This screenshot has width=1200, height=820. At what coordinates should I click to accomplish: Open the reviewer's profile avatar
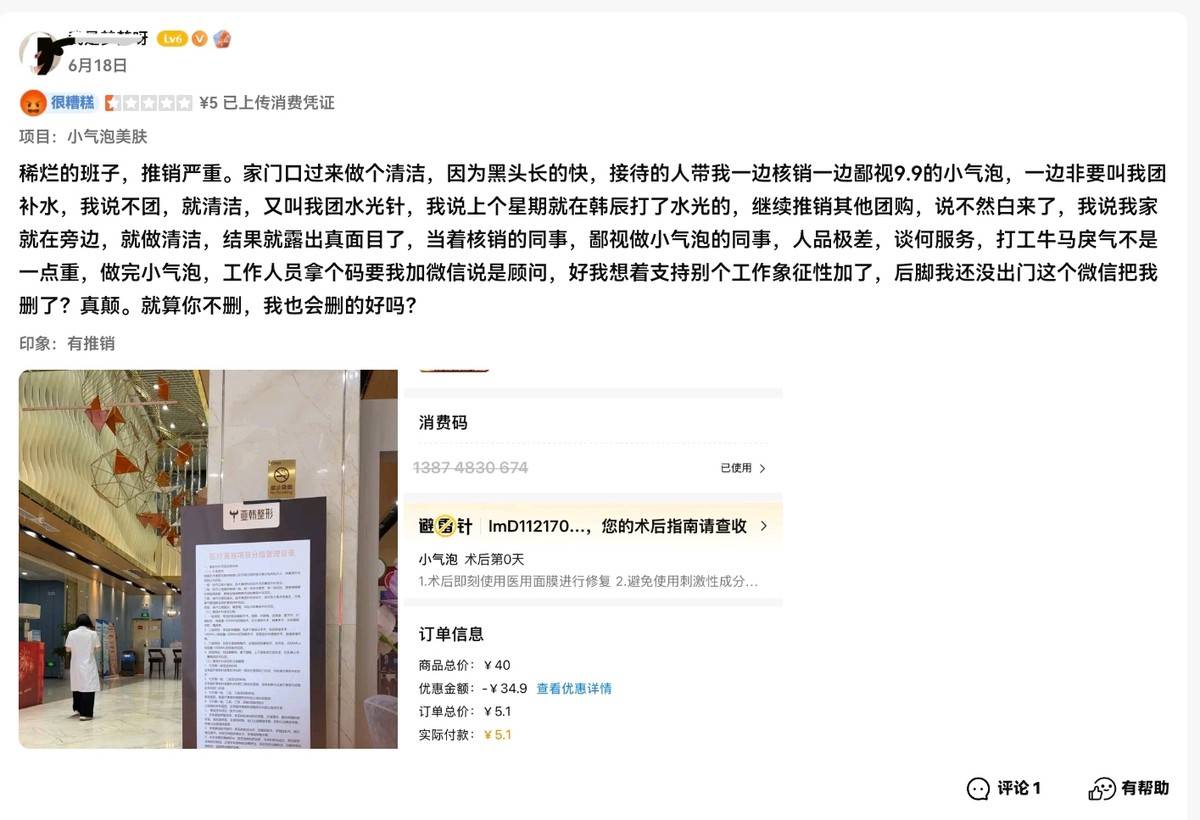(x=41, y=52)
